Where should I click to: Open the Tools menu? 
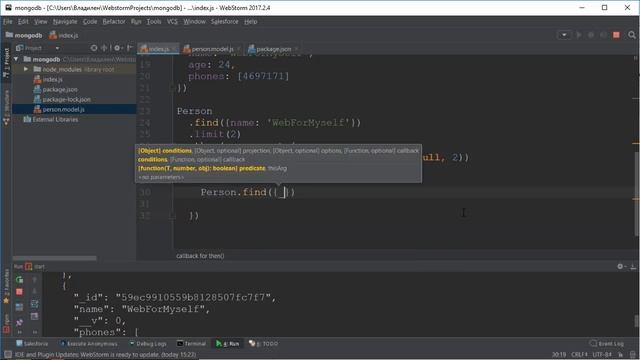click(x=154, y=22)
